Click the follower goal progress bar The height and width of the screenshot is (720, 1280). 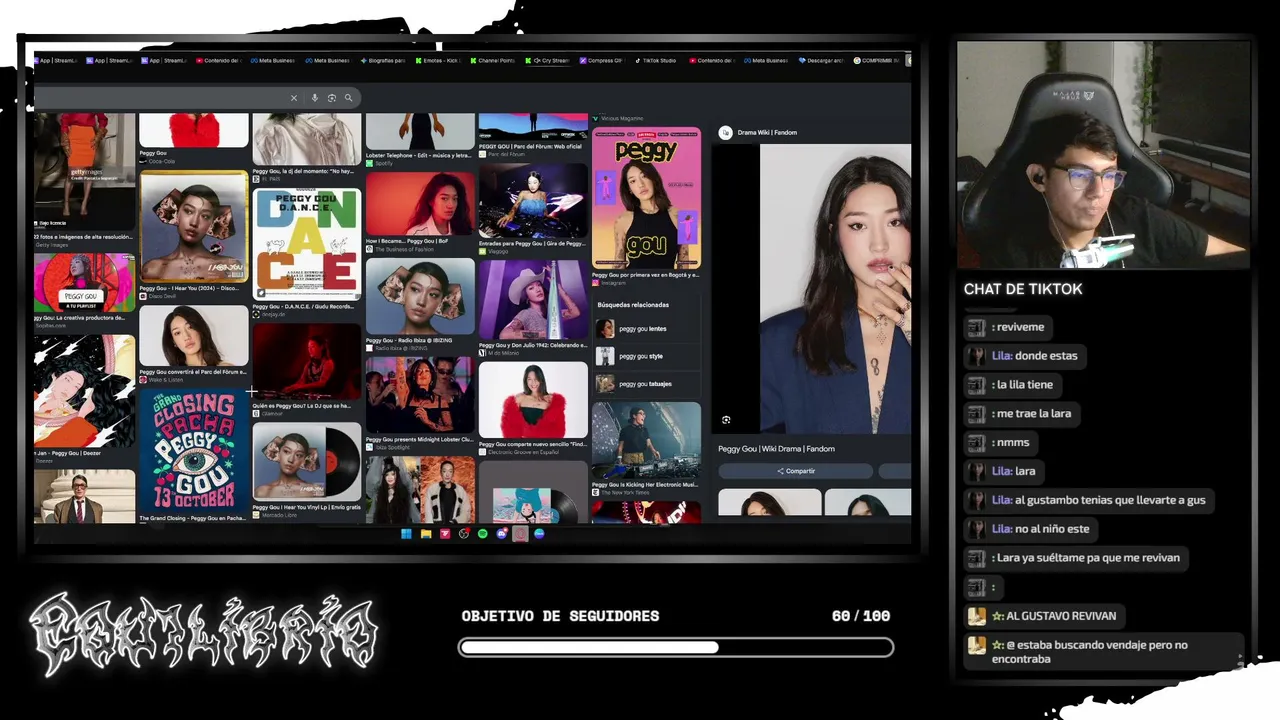tap(676, 647)
